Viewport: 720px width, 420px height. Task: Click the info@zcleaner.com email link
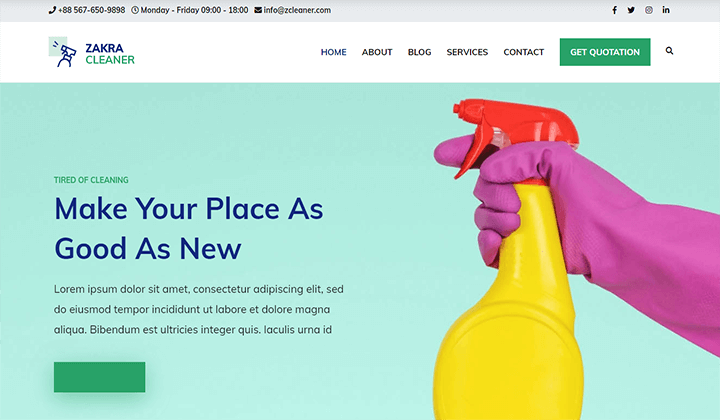[297, 10]
